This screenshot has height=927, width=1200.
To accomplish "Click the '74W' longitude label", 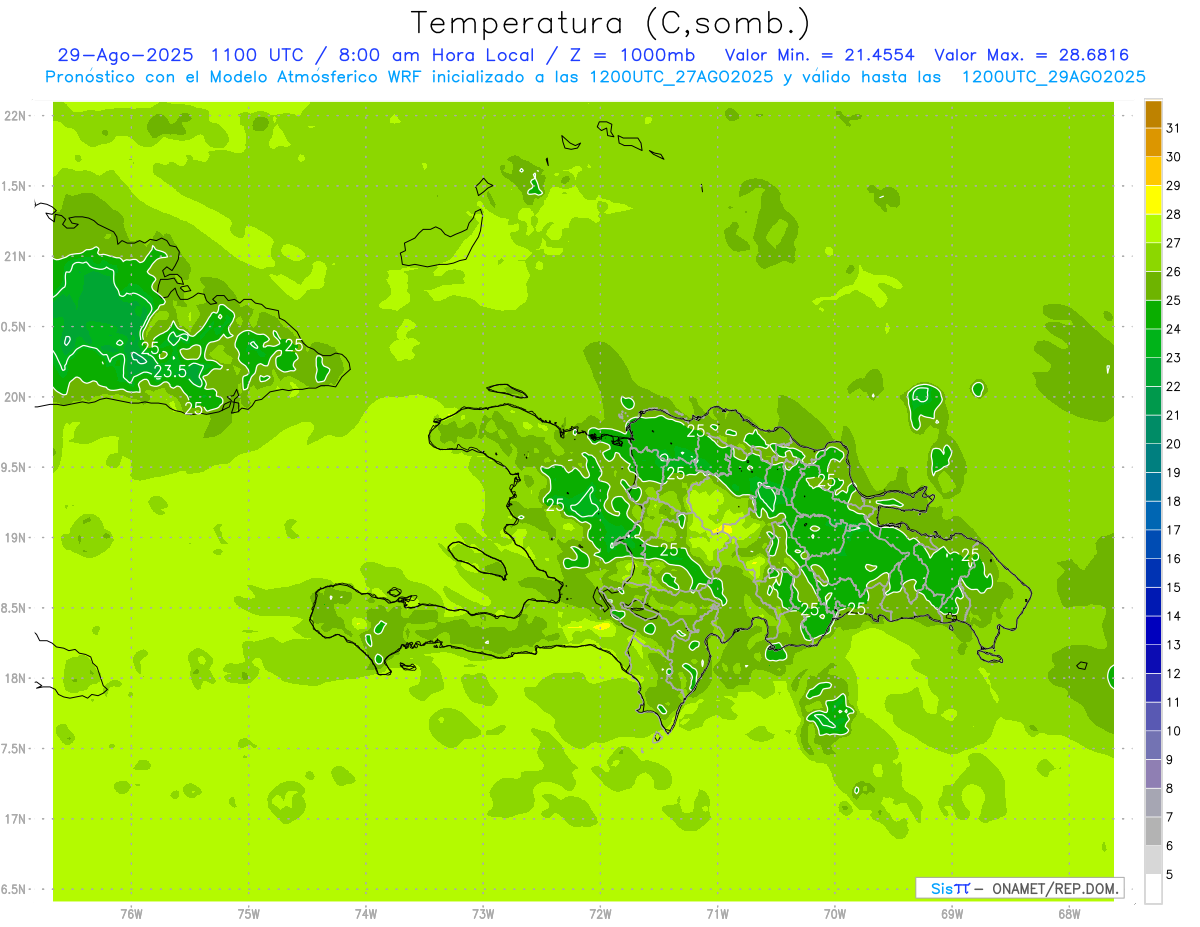I will pos(366,914).
